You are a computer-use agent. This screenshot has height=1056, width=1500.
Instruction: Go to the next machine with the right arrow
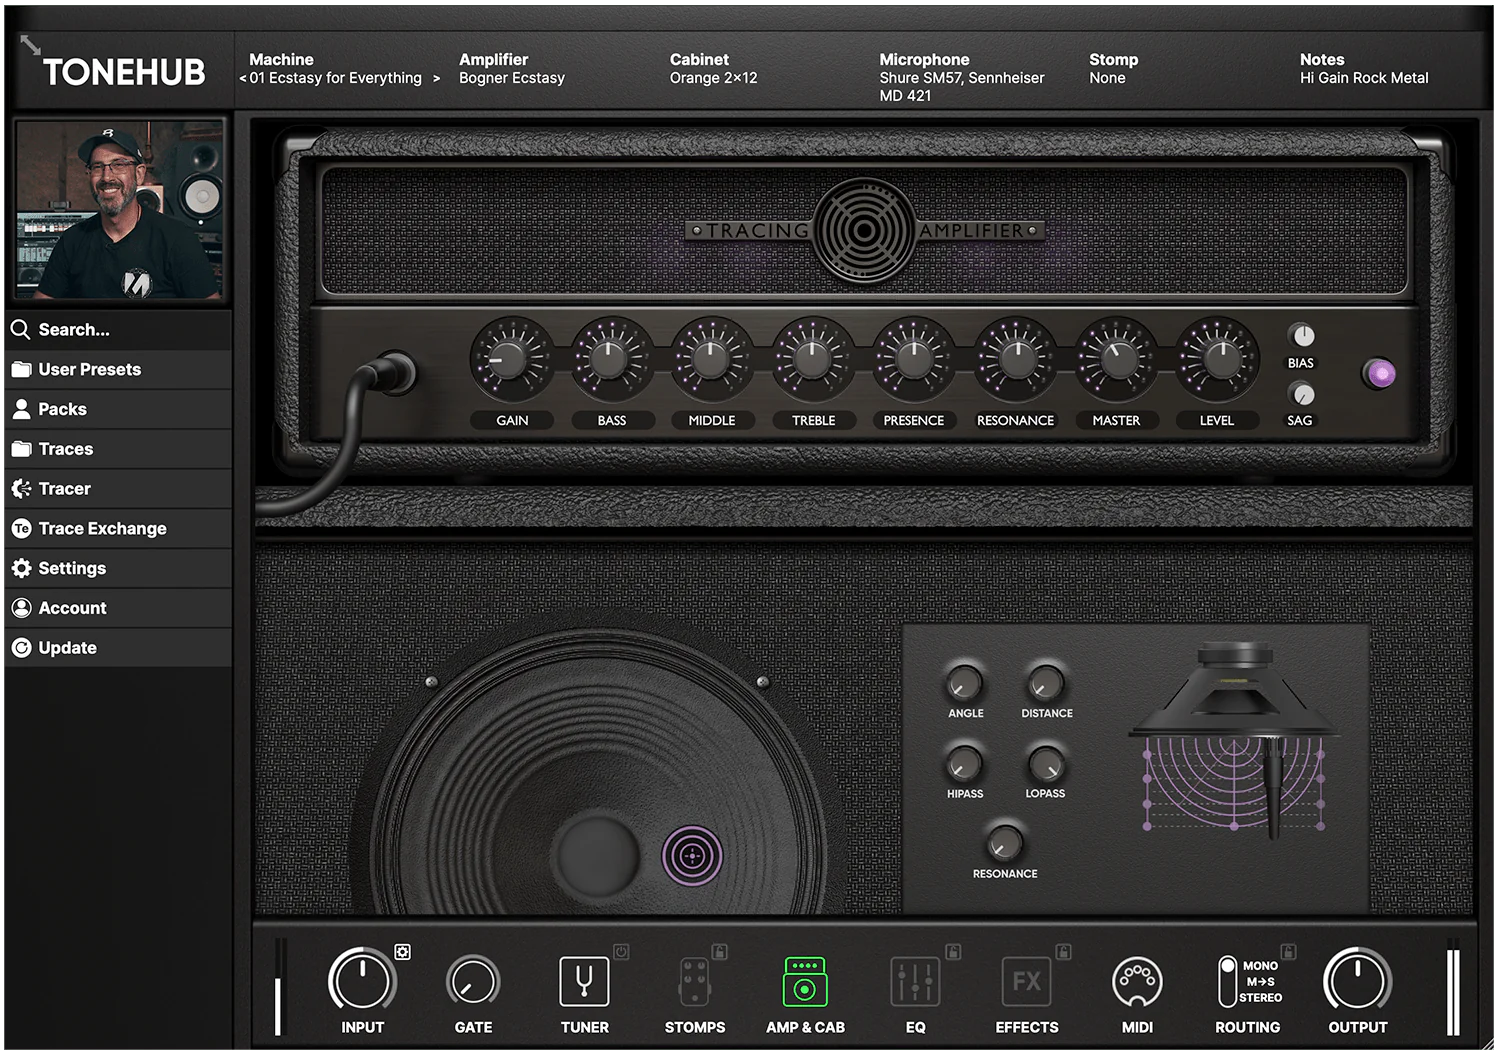point(436,78)
